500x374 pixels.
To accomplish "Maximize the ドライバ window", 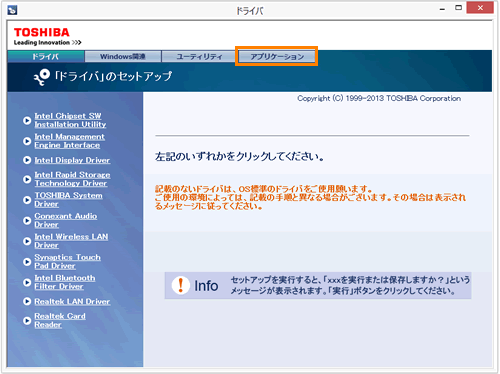I will [x=459, y=8].
